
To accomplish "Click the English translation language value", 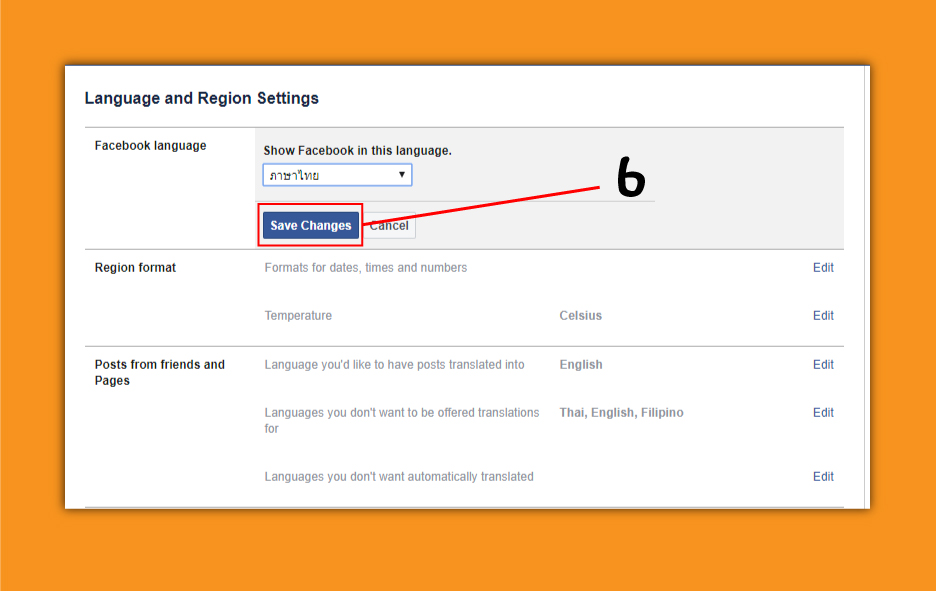I will [x=581, y=364].
